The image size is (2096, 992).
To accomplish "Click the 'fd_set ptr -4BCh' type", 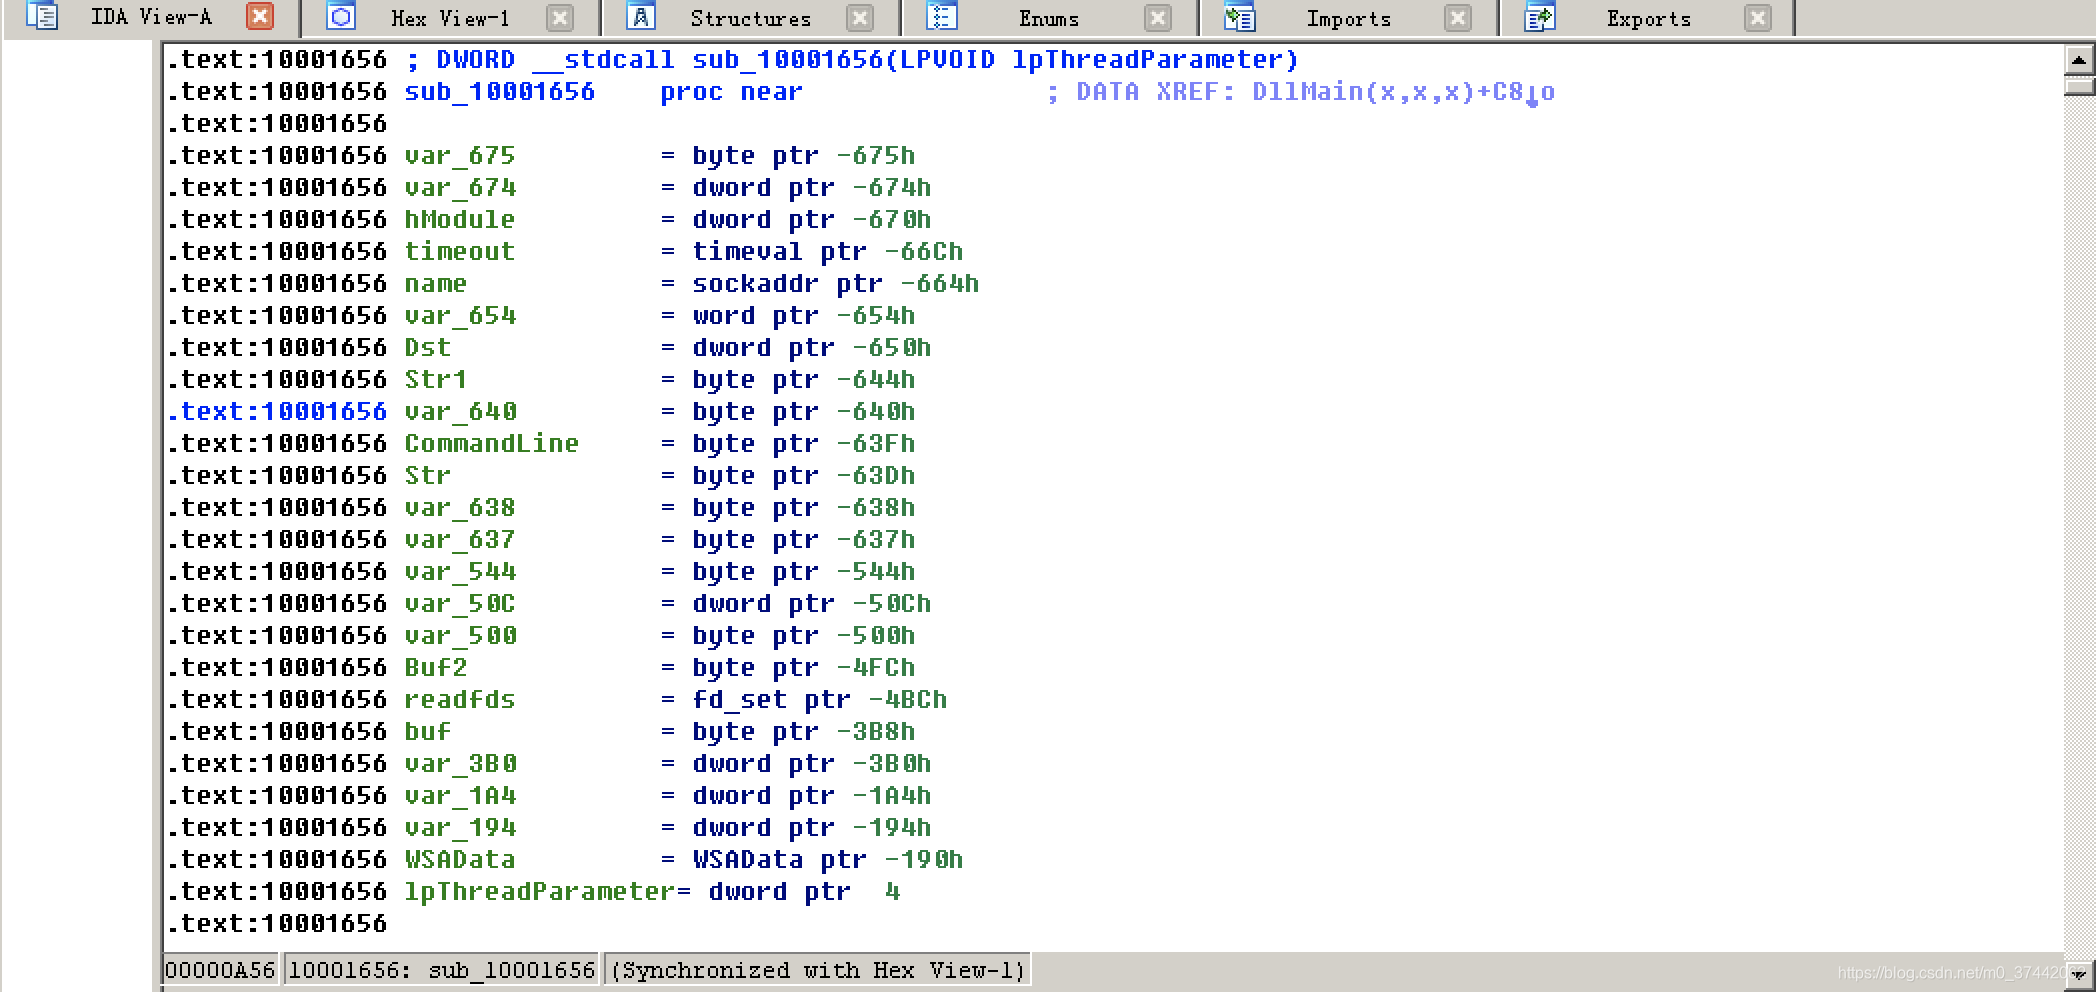I will coord(820,700).
